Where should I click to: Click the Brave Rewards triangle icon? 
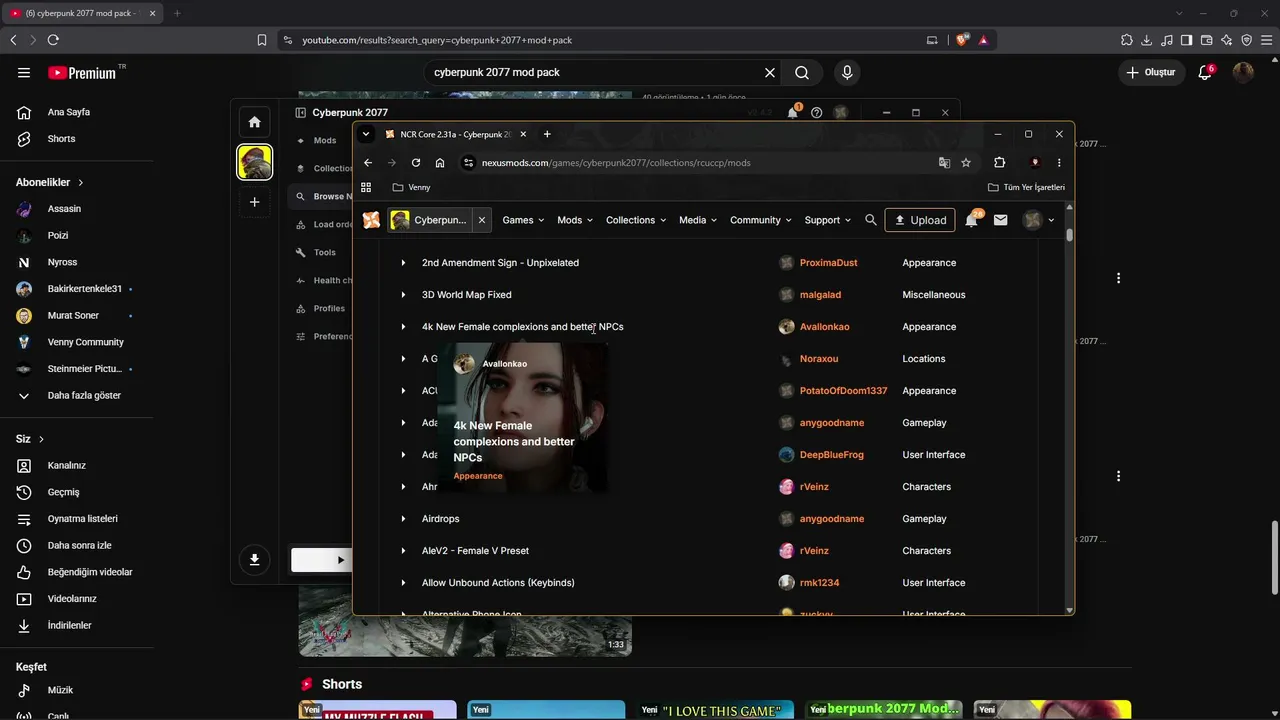[984, 40]
